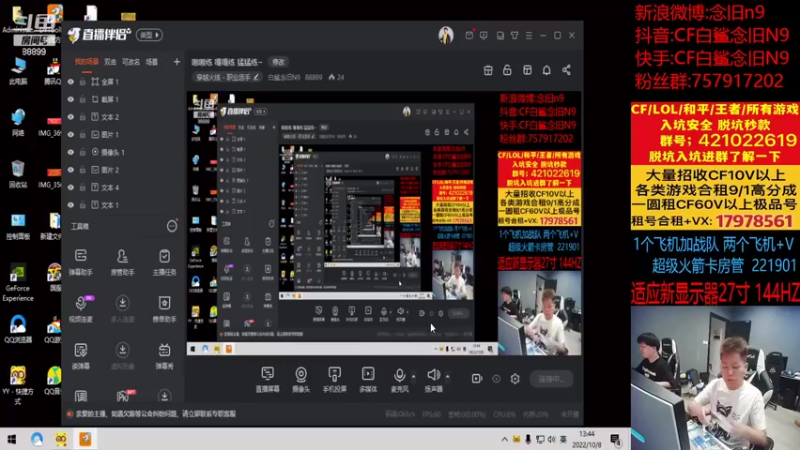This screenshot has width=800, height=450.
Task: Hide the 全屏 1 source
Action: (x=71, y=82)
